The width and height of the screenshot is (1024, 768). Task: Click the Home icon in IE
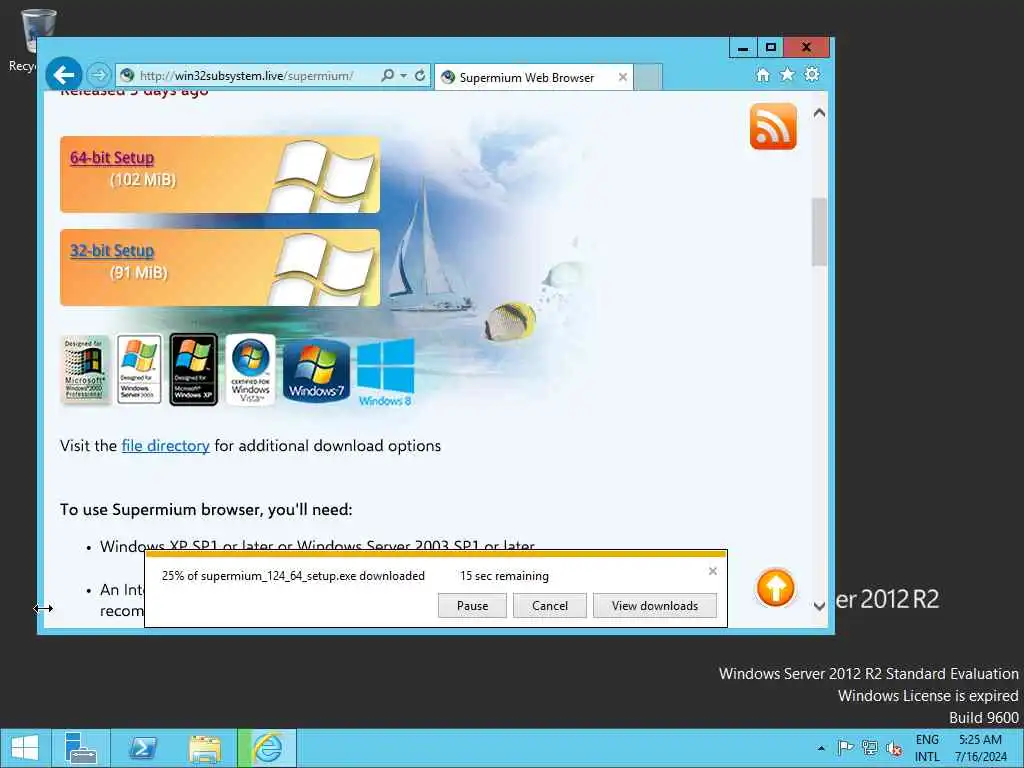tap(762, 74)
